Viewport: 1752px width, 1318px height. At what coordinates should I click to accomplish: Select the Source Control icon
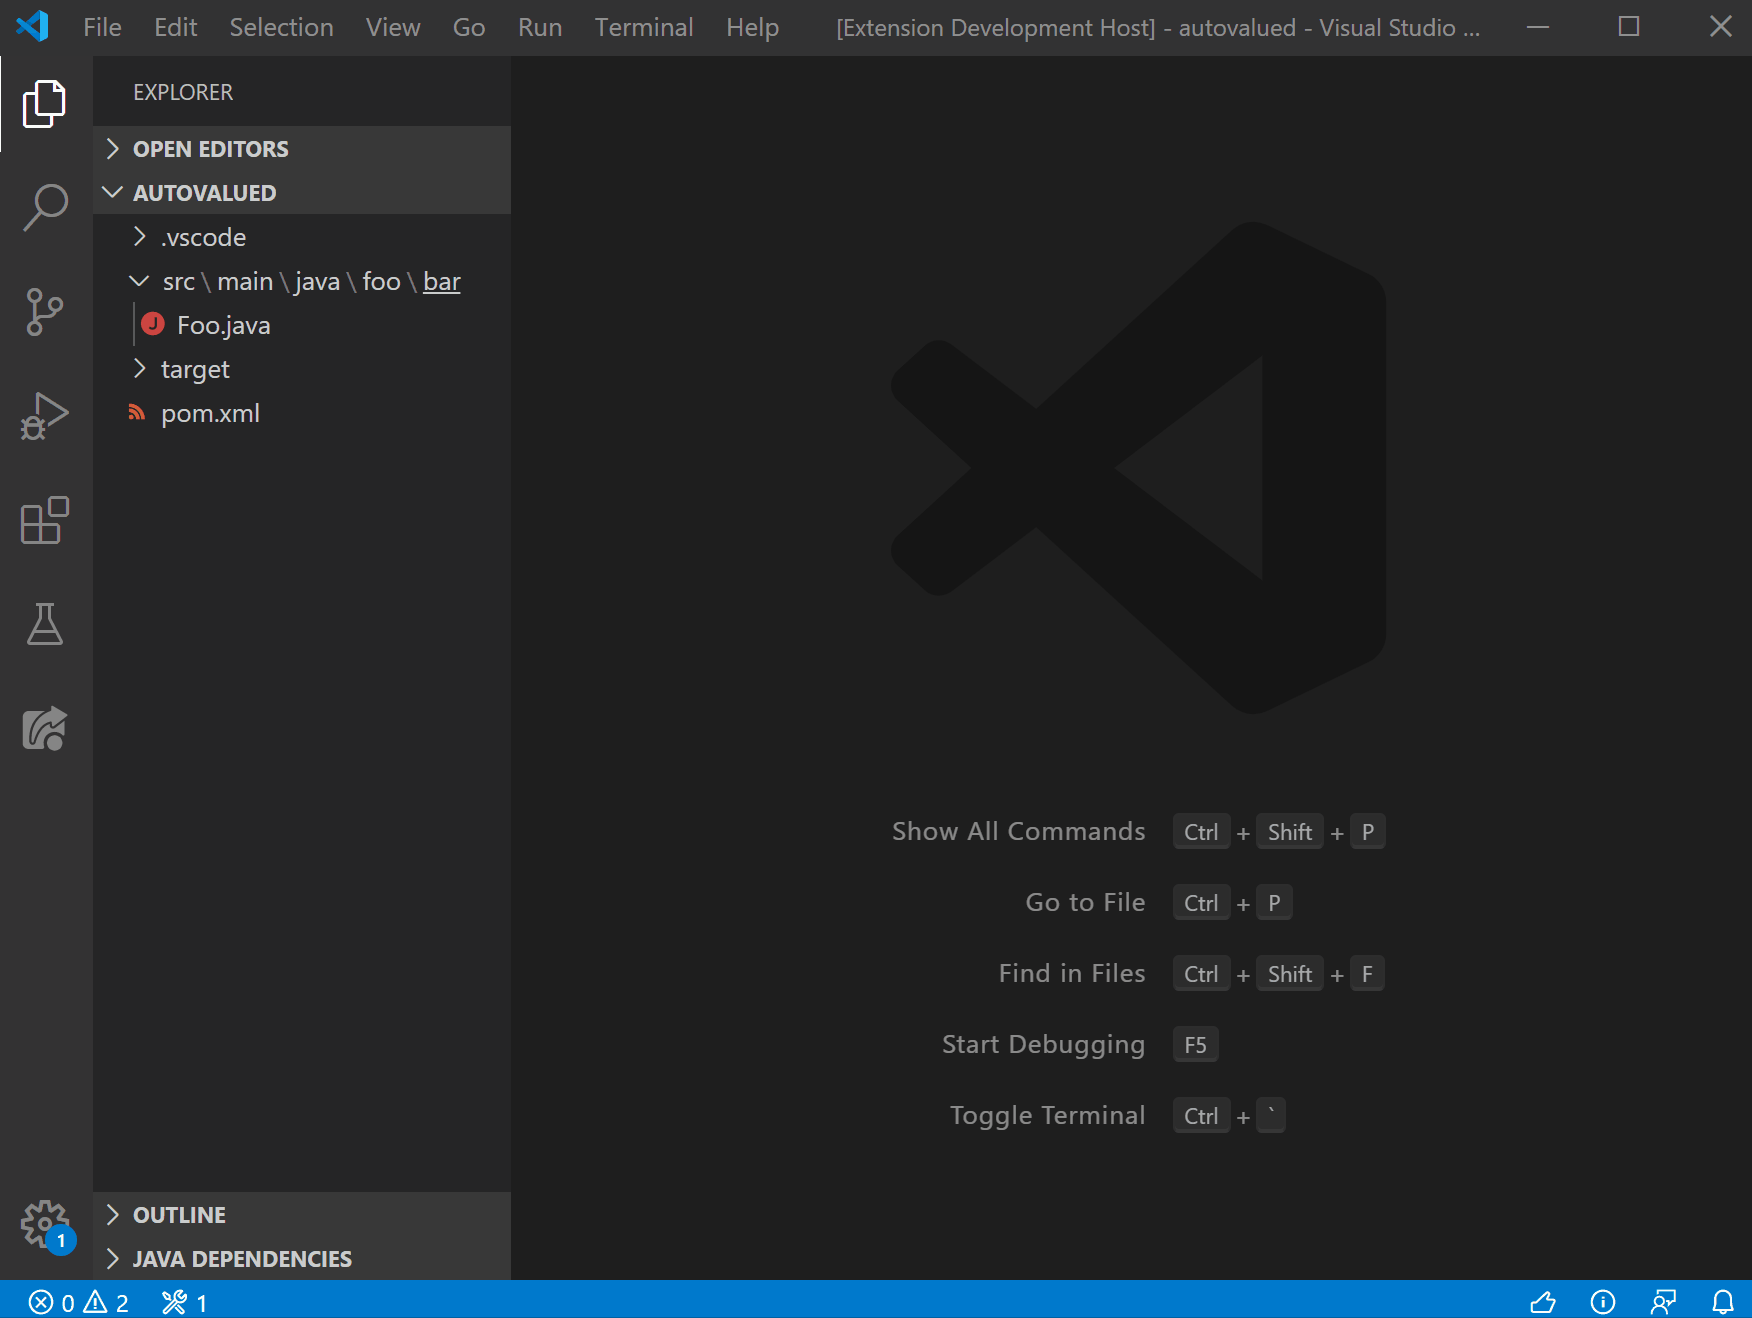[44, 312]
